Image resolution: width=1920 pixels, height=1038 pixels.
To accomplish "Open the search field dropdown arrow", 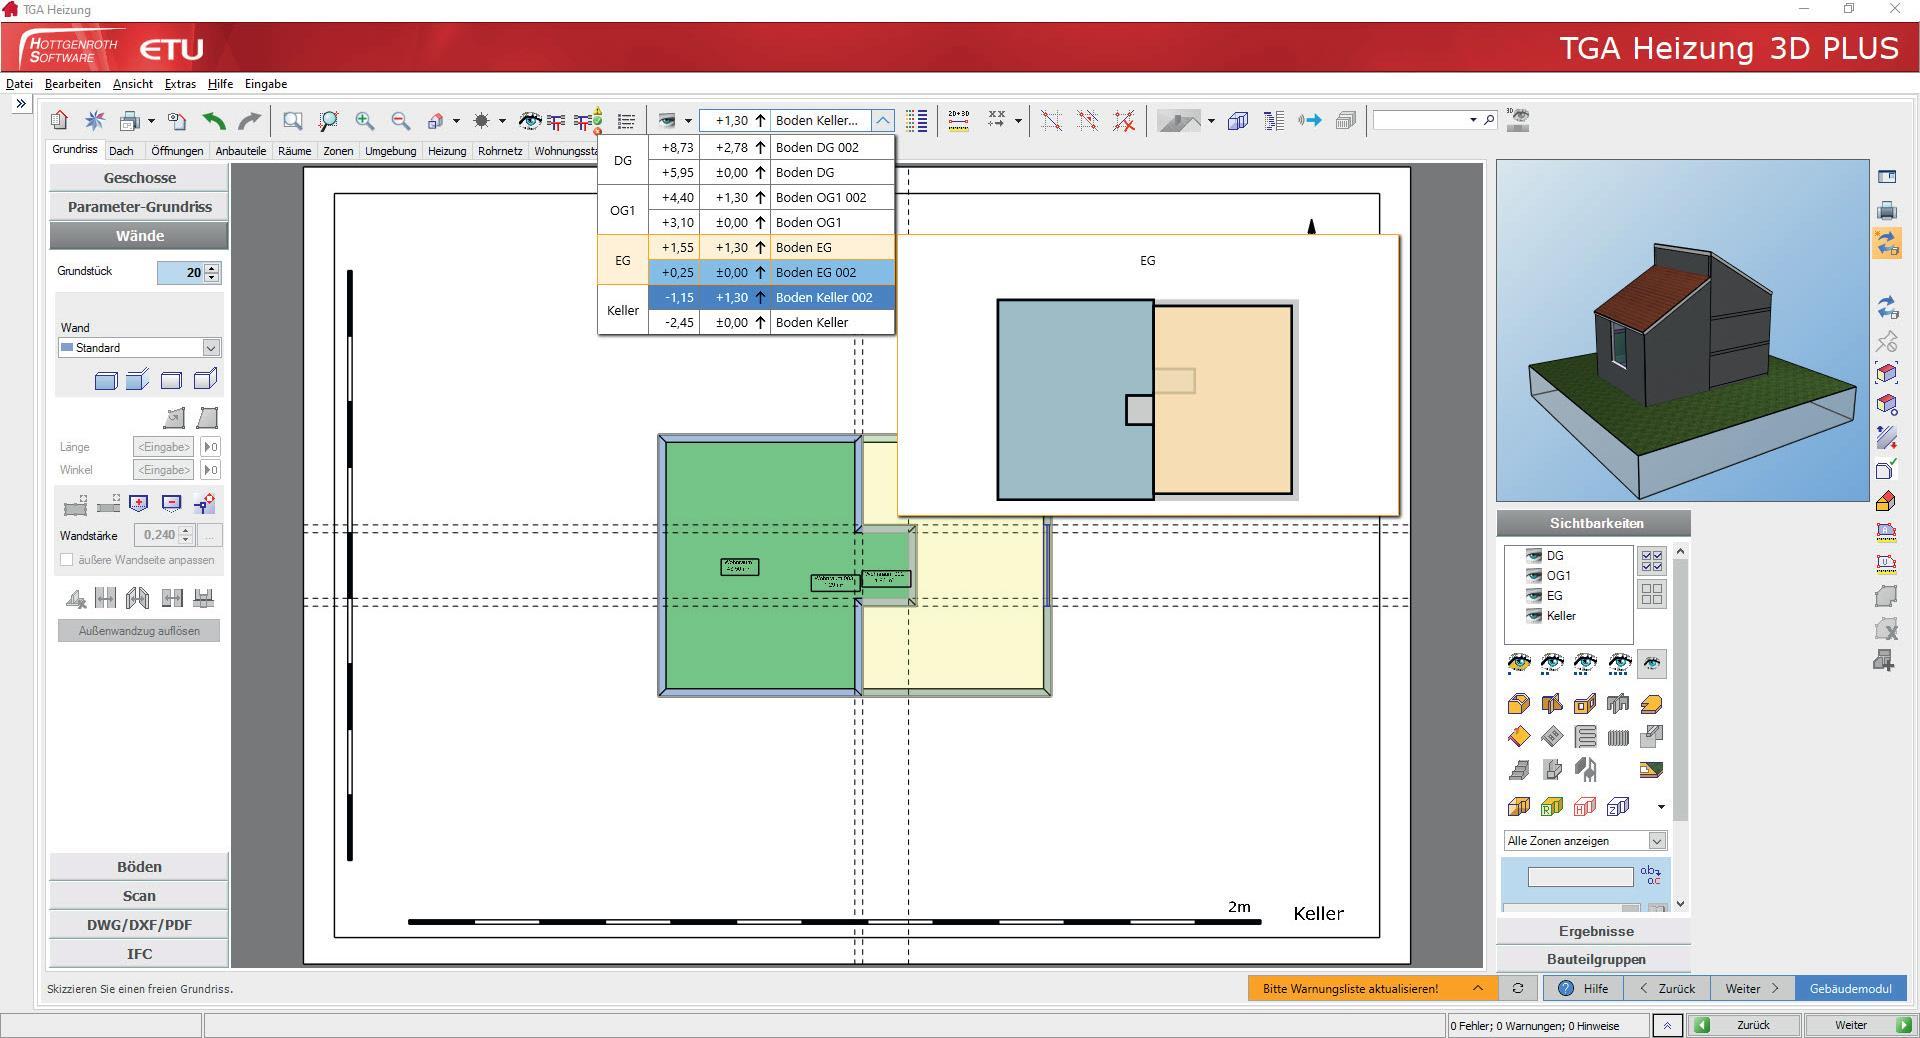I will tap(1472, 120).
